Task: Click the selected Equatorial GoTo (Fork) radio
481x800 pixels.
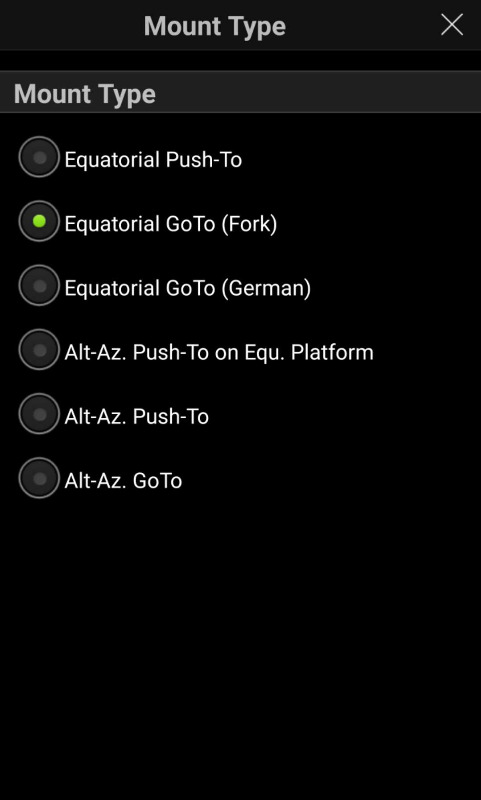Action: 39,221
